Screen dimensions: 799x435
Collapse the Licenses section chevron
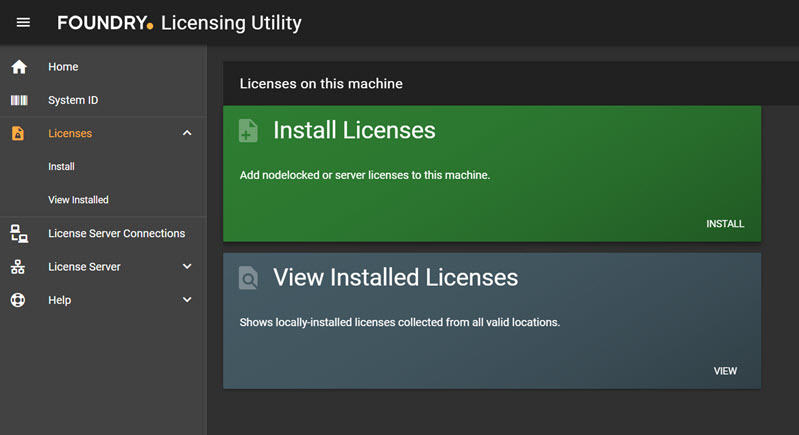coord(187,133)
